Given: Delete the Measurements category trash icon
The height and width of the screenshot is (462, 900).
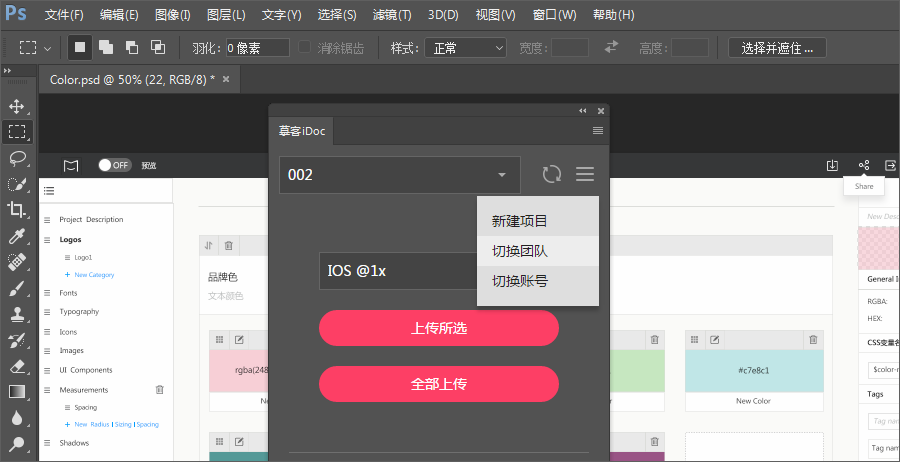Looking at the screenshot, I should point(160,390).
